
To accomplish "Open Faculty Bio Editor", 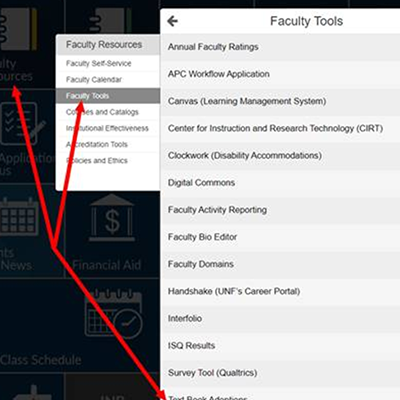I will 280,237.
